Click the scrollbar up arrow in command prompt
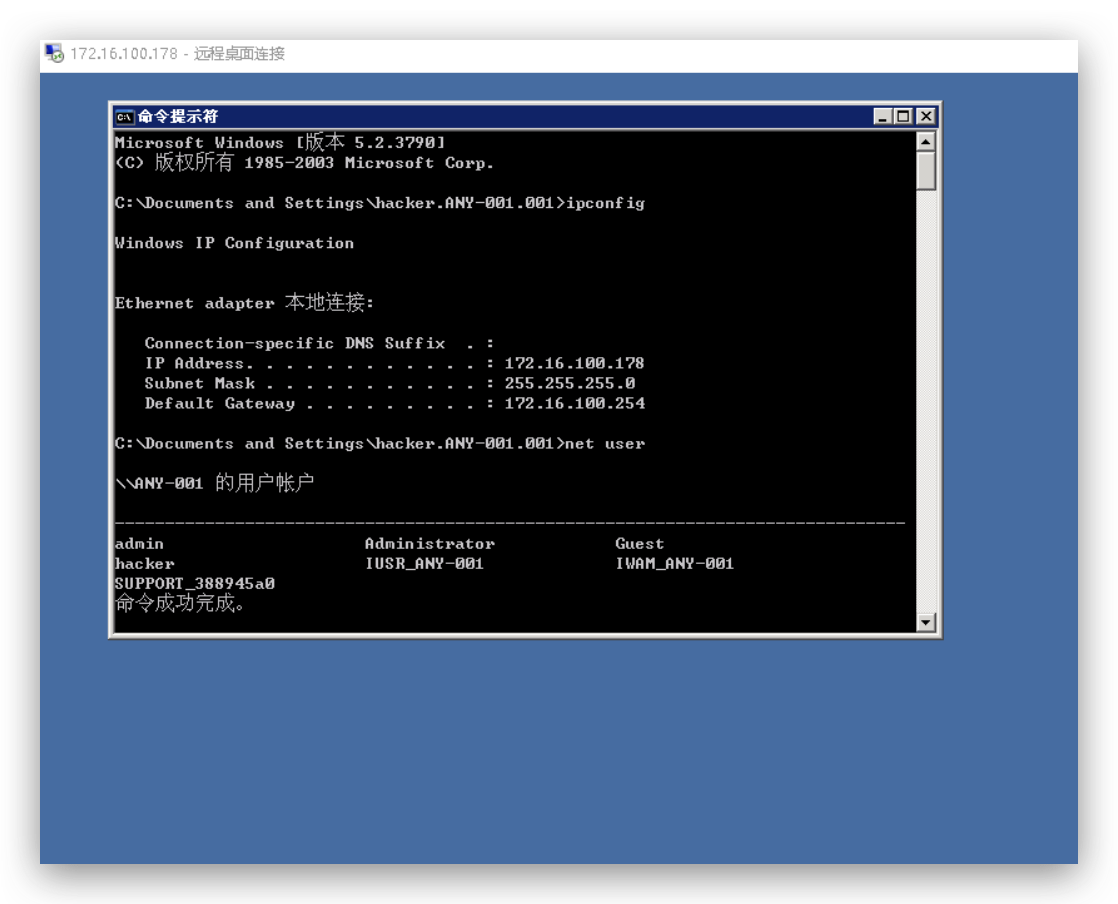Screen dimensions: 1118x904 click(925, 141)
